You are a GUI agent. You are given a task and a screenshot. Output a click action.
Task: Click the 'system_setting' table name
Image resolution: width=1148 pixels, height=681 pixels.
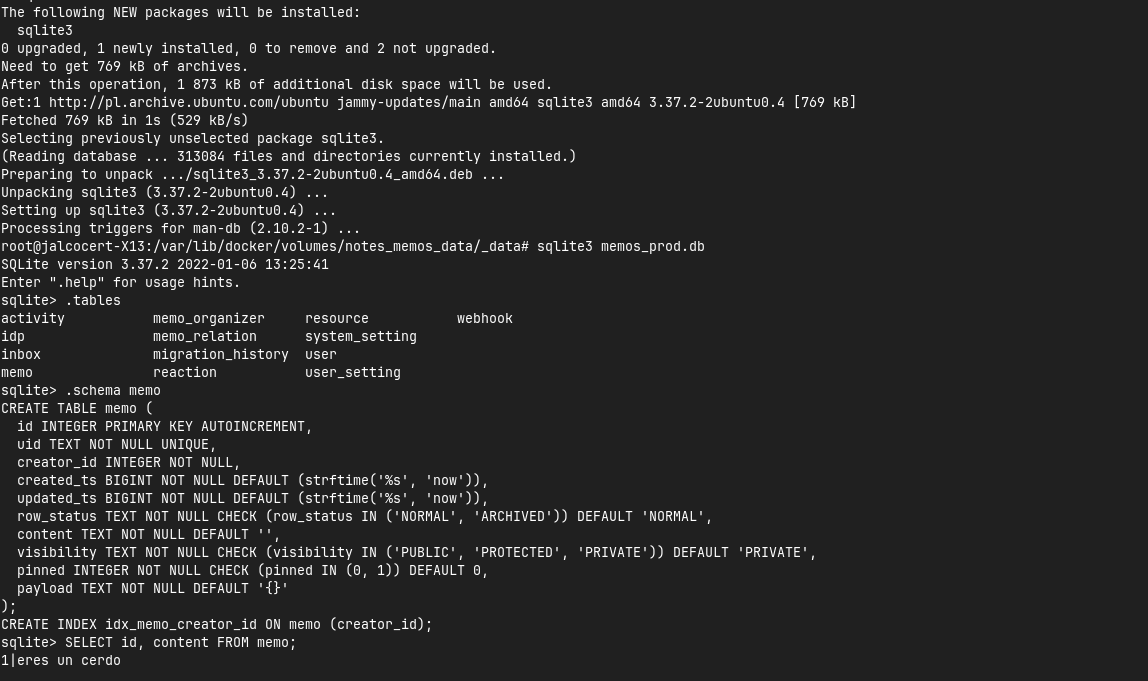pyautogui.click(x=361, y=336)
